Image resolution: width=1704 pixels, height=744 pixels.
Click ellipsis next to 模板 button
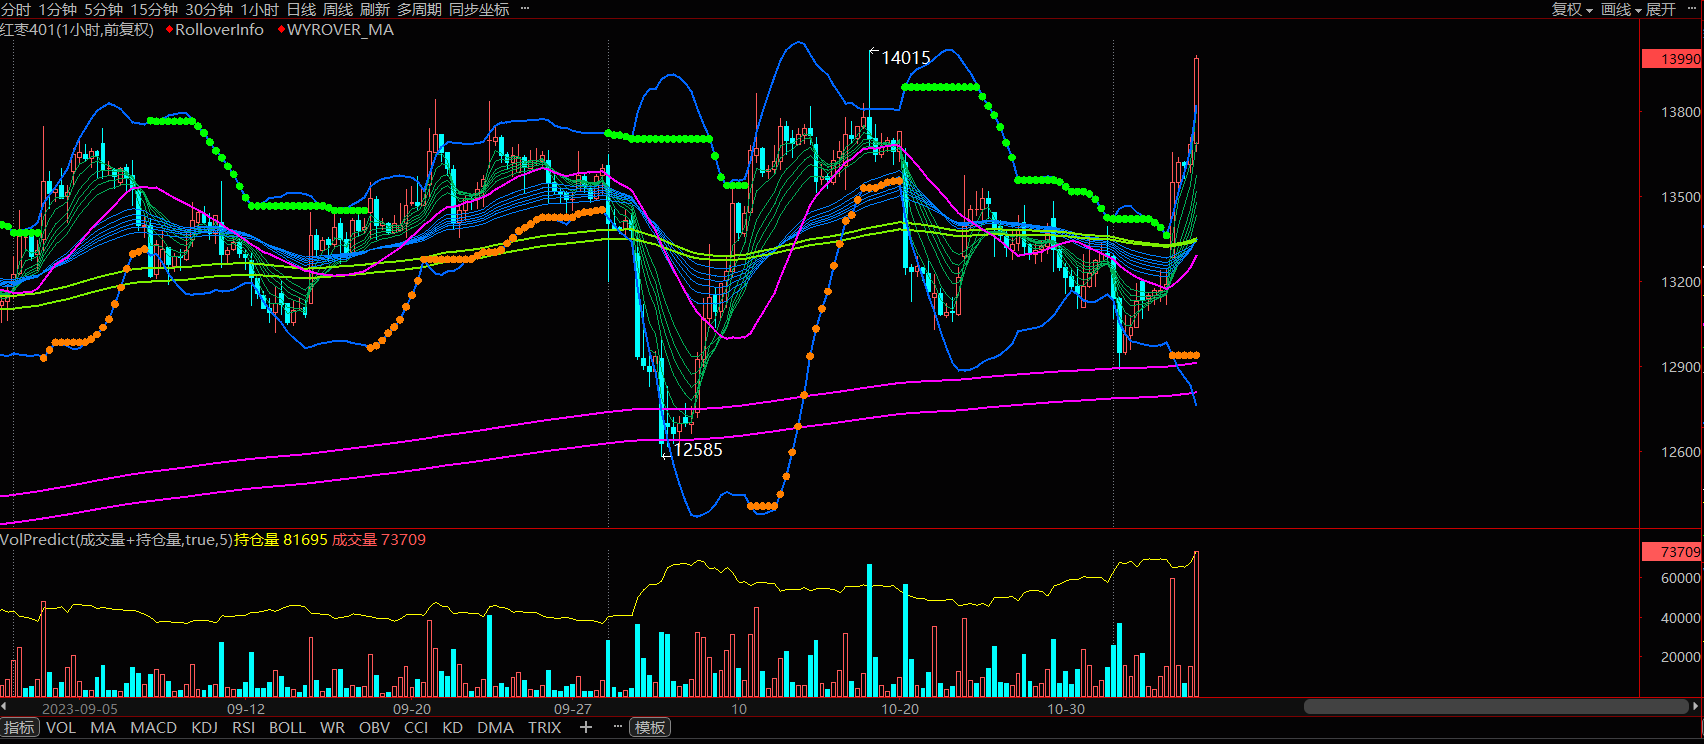pyautogui.click(x=617, y=727)
